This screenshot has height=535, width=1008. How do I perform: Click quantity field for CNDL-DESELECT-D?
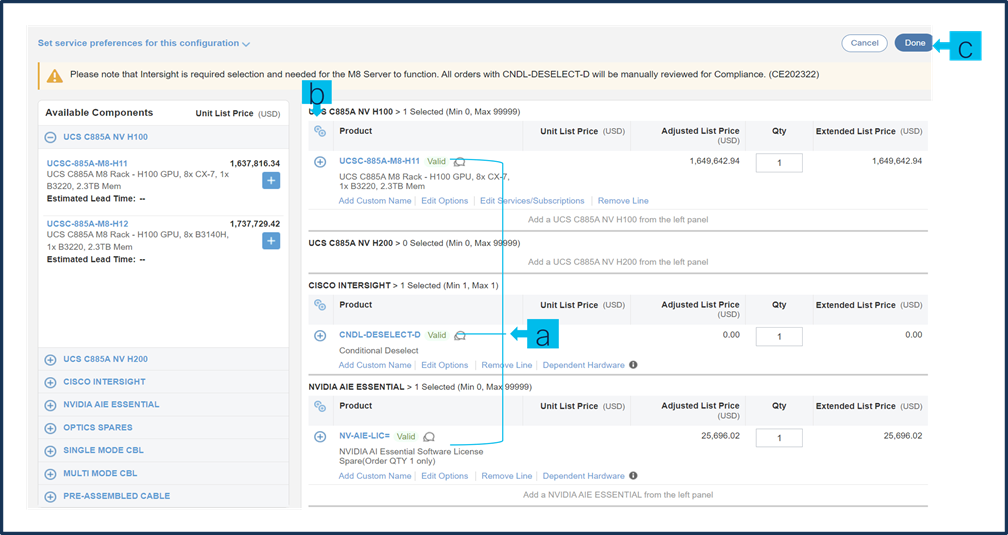779,336
